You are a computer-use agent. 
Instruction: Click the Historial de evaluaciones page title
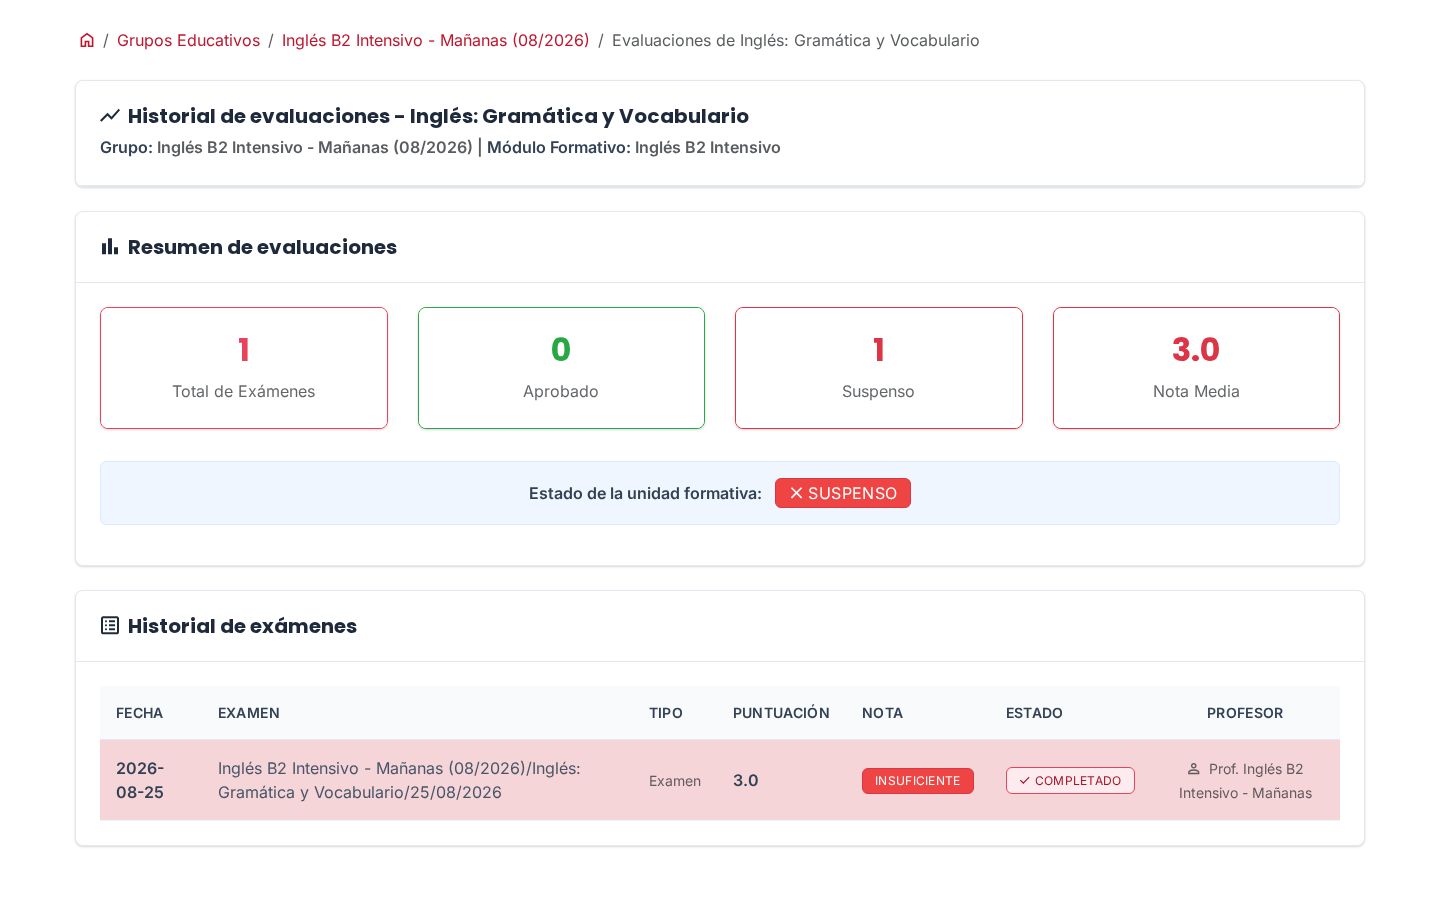(438, 116)
